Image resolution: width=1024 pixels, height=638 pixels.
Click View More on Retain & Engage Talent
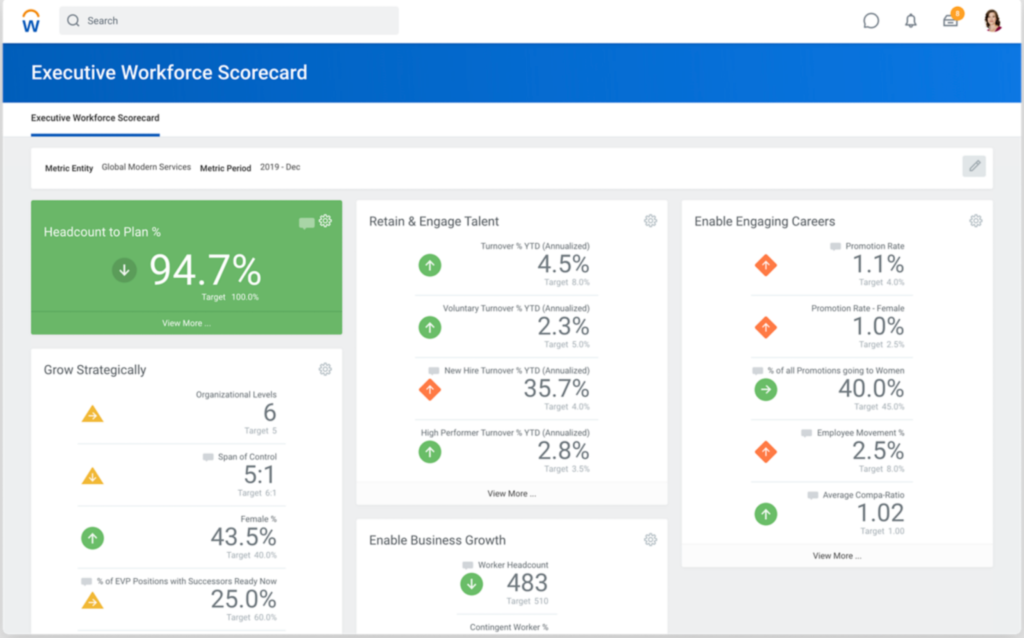[511, 494]
